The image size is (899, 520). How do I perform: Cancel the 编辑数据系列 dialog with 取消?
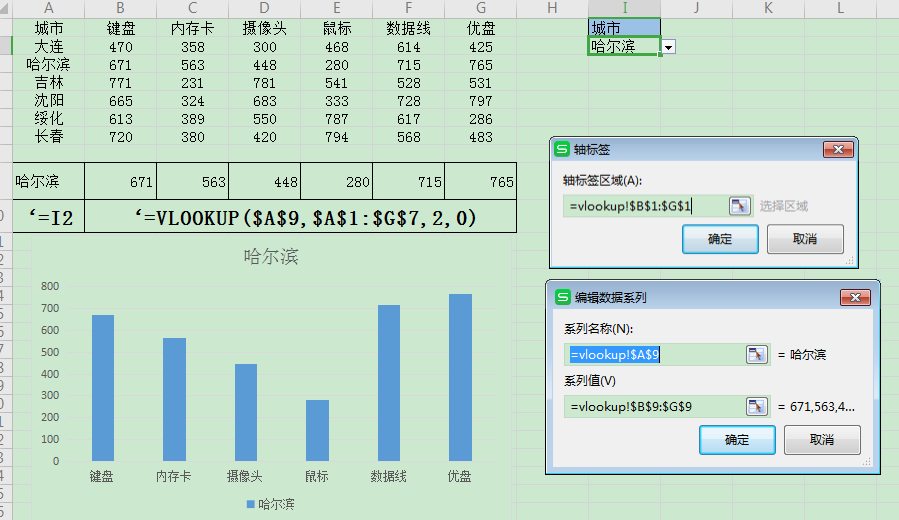822,440
